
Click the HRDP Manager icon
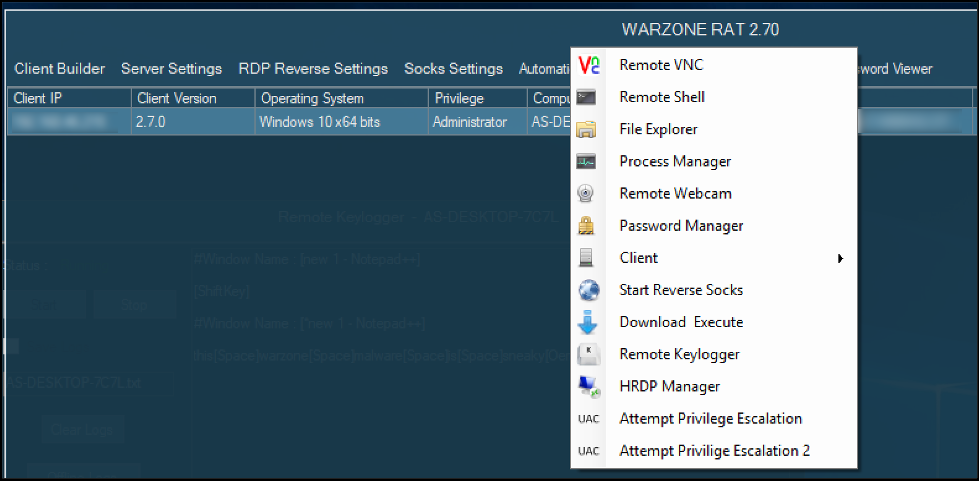coord(588,386)
